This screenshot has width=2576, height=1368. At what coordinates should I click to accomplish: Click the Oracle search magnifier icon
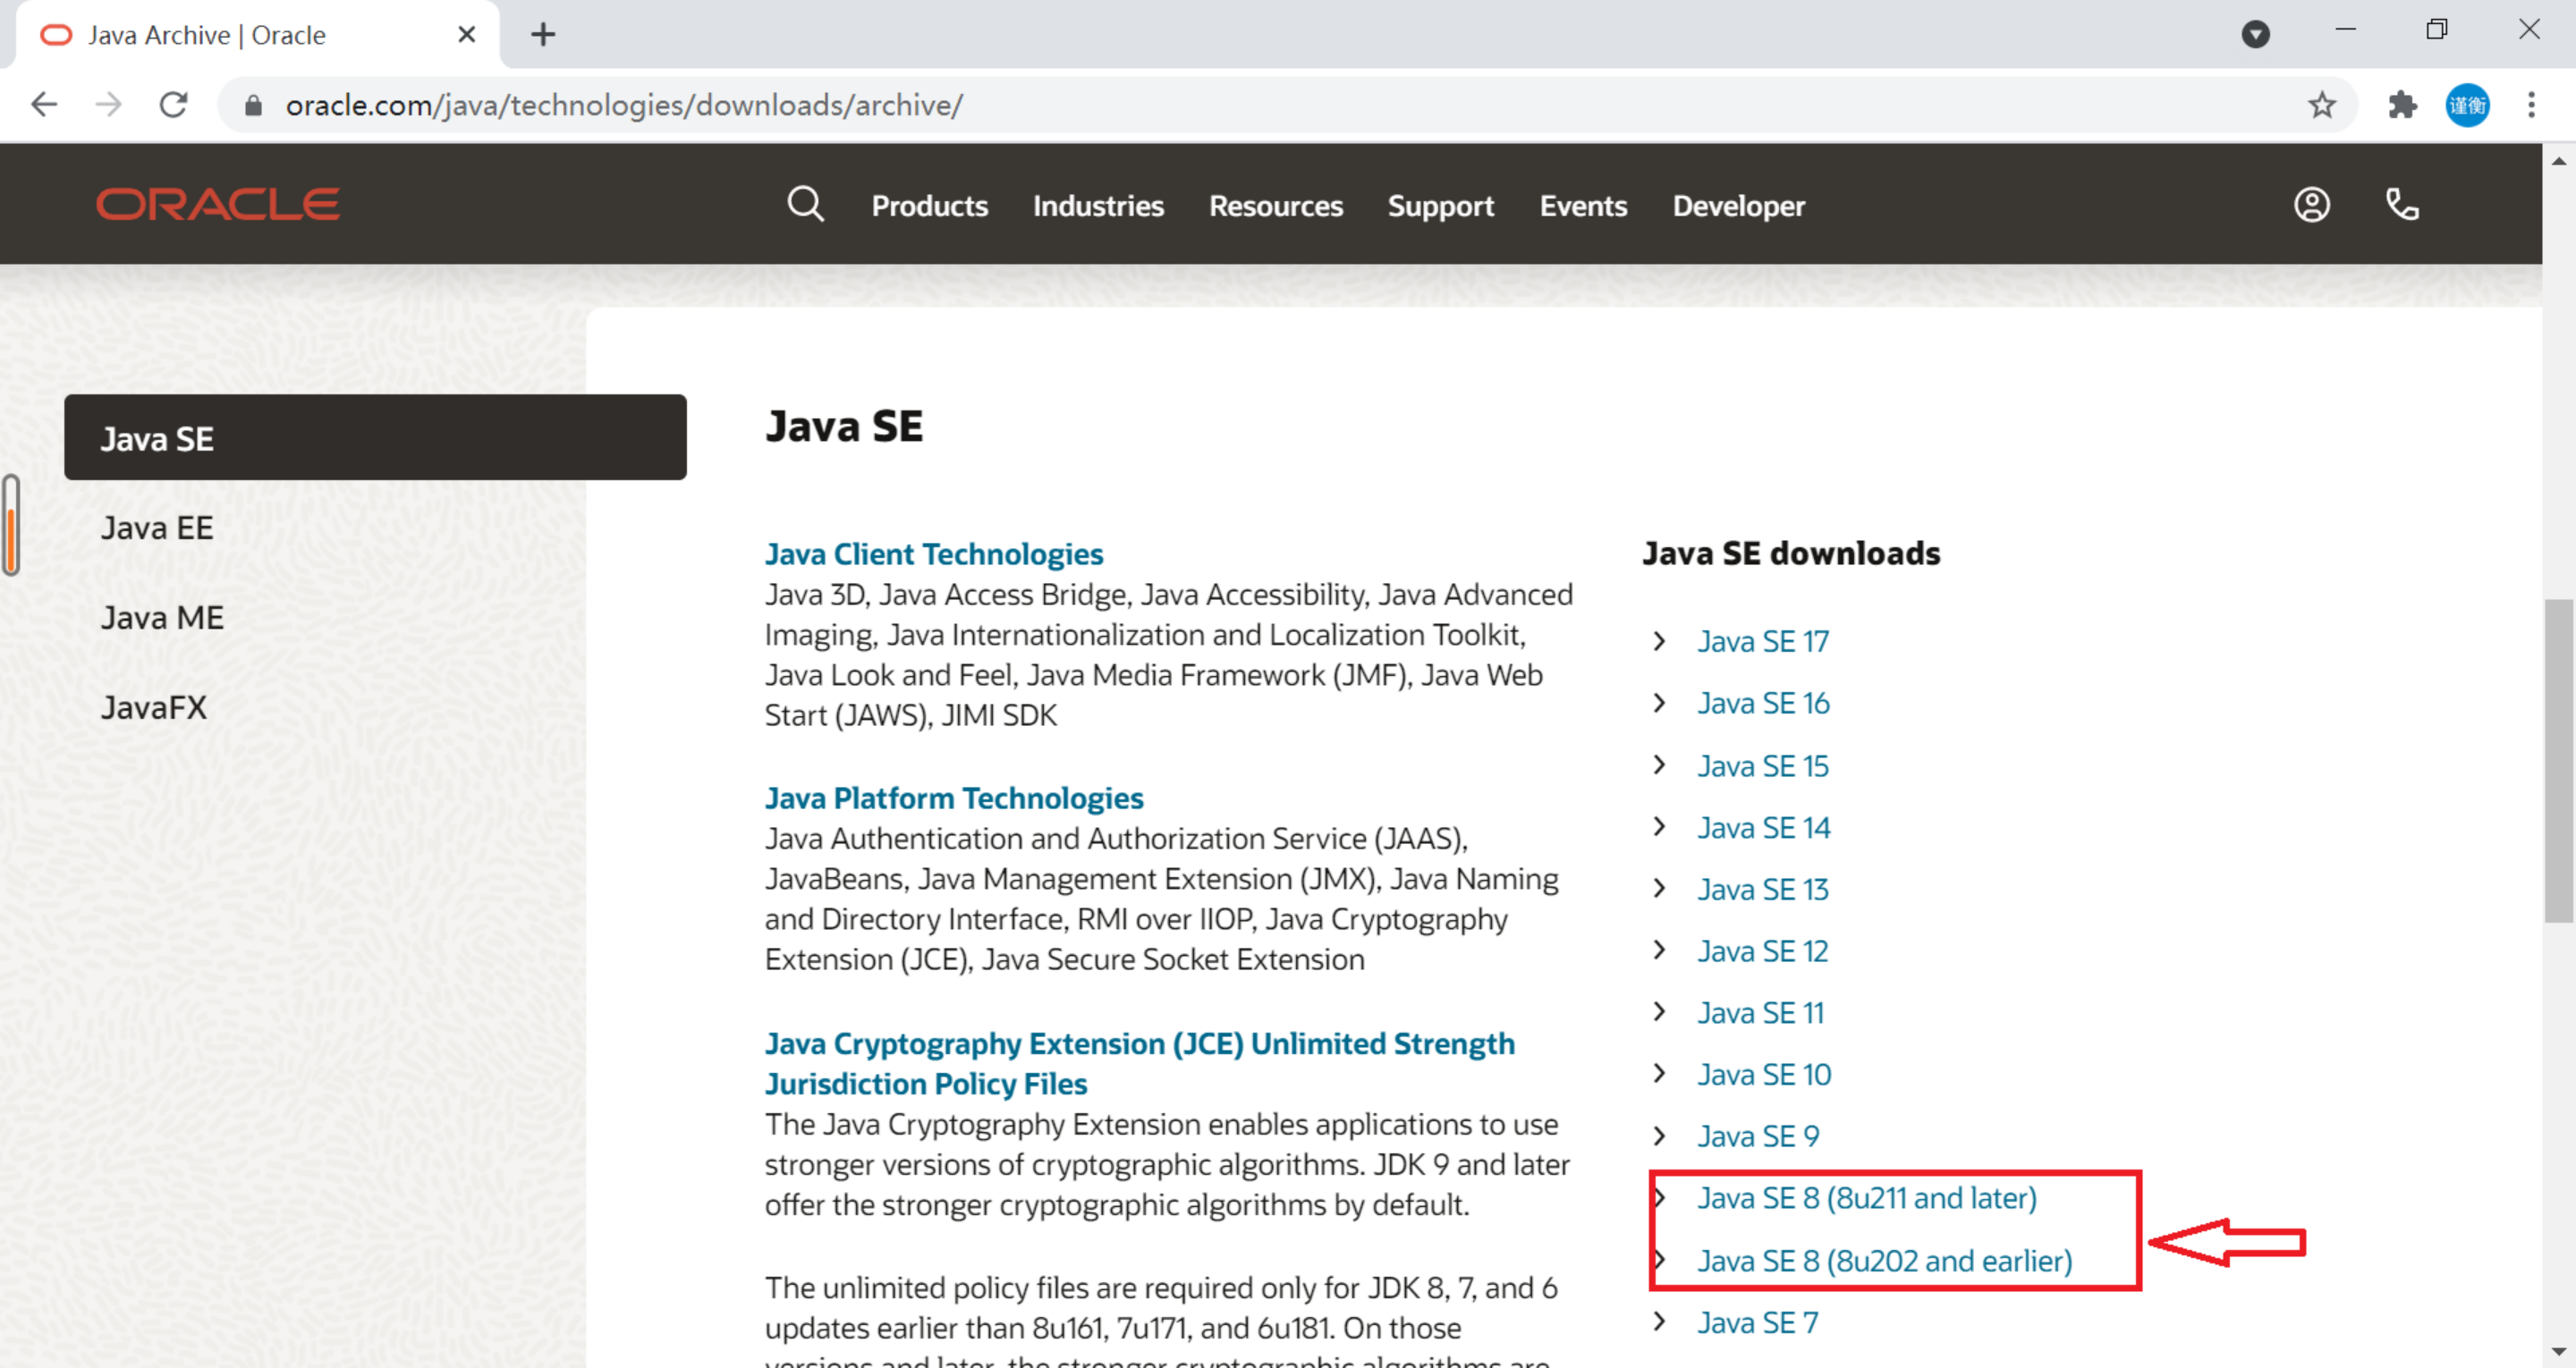click(x=805, y=205)
